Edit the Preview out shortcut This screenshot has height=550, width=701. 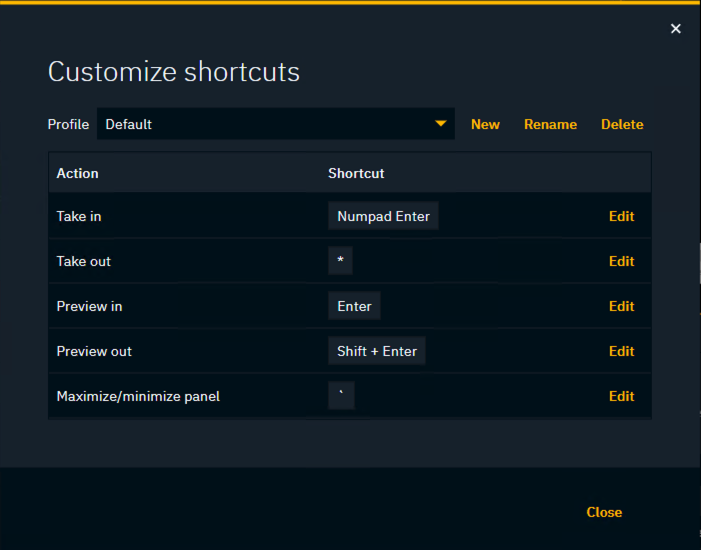621,351
